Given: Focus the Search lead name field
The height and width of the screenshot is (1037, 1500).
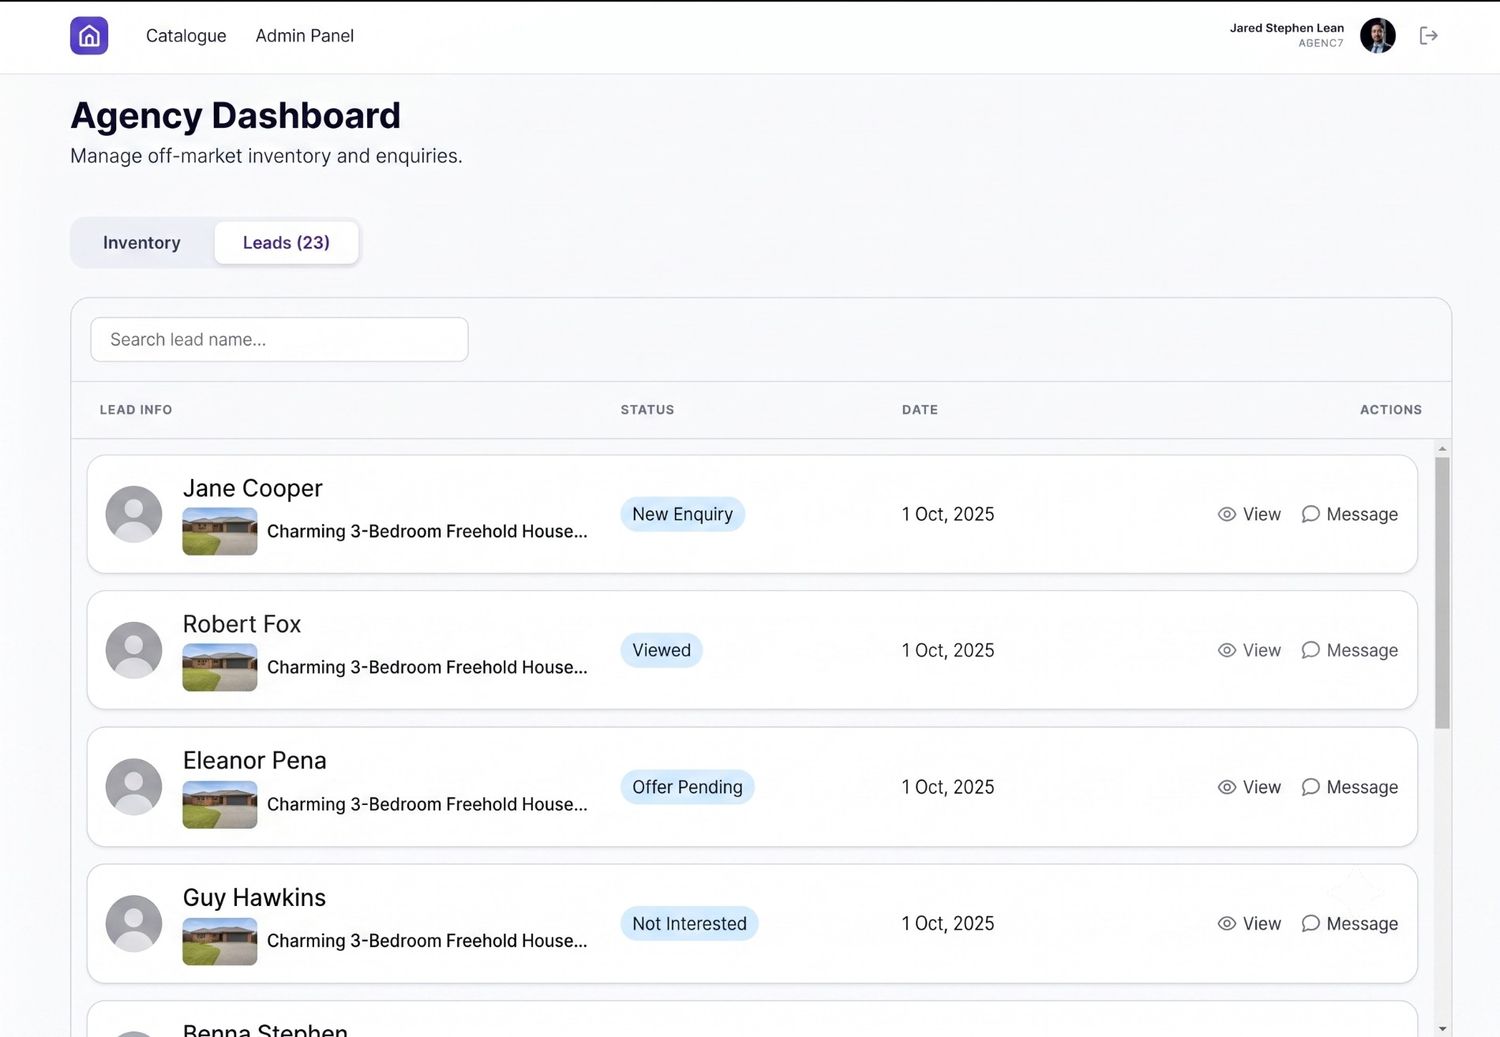Looking at the screenshot, I should point(279,340).
